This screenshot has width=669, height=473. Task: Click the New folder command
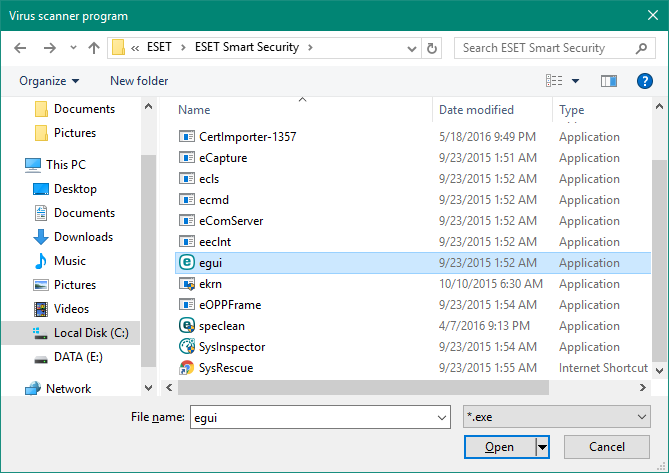tap(139, 81)
